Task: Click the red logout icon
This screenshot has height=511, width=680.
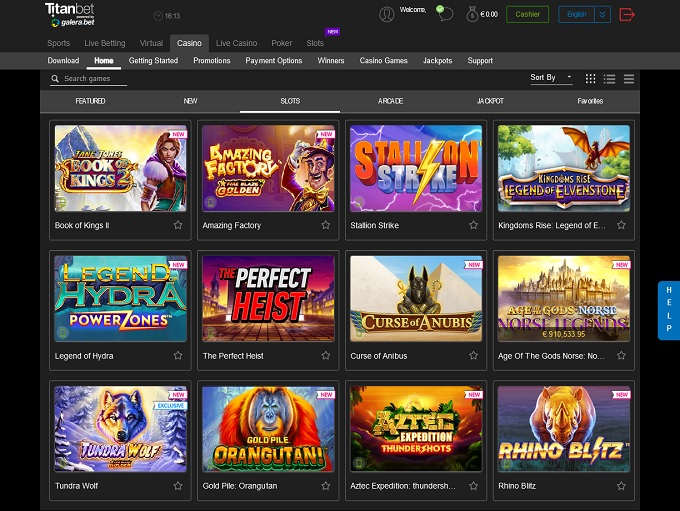Action: coord(627,14)
